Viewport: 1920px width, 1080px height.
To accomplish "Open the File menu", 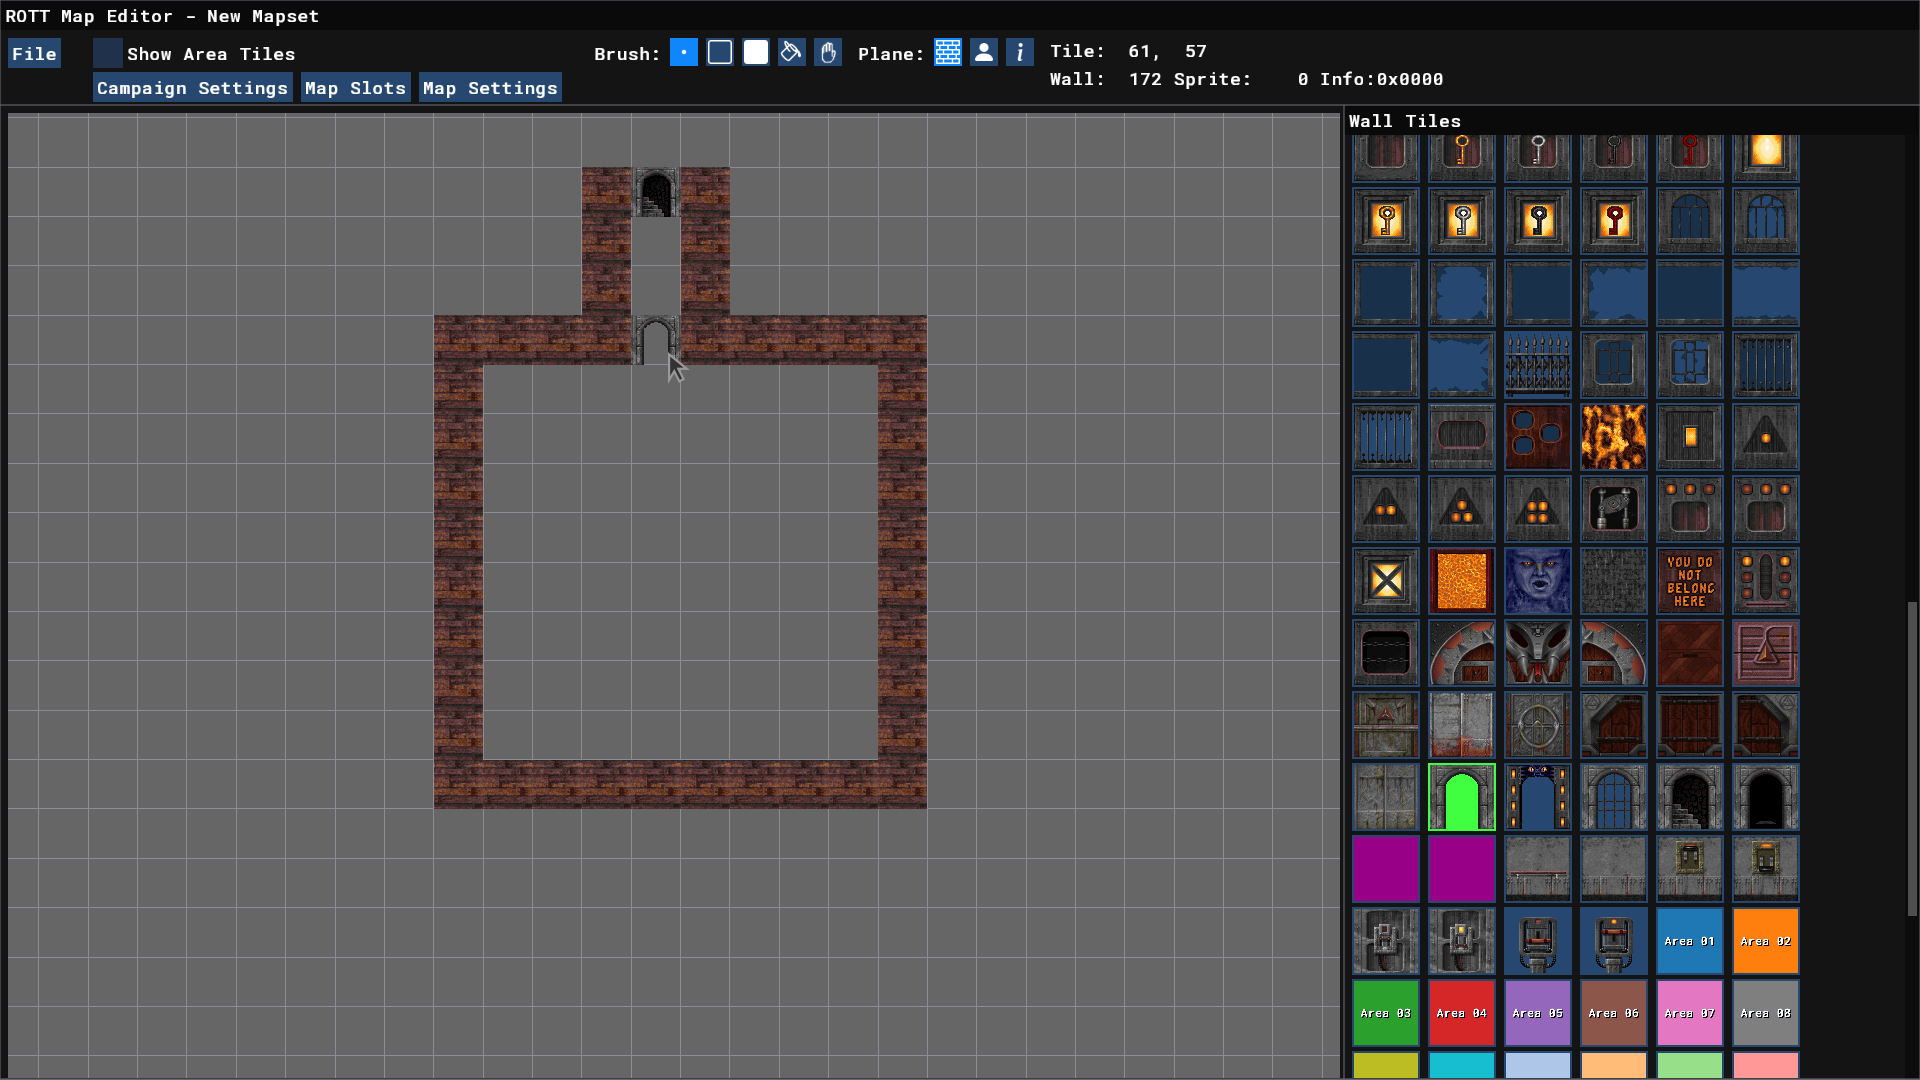I will (x=34, y=54).
